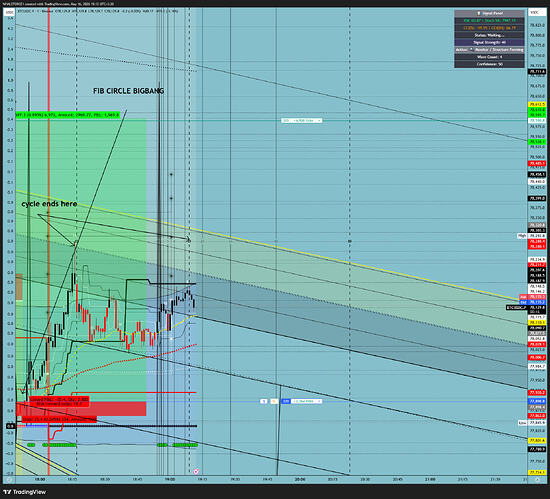Click the High price label on price scale

pyautogui.click(x=522, y=236)
